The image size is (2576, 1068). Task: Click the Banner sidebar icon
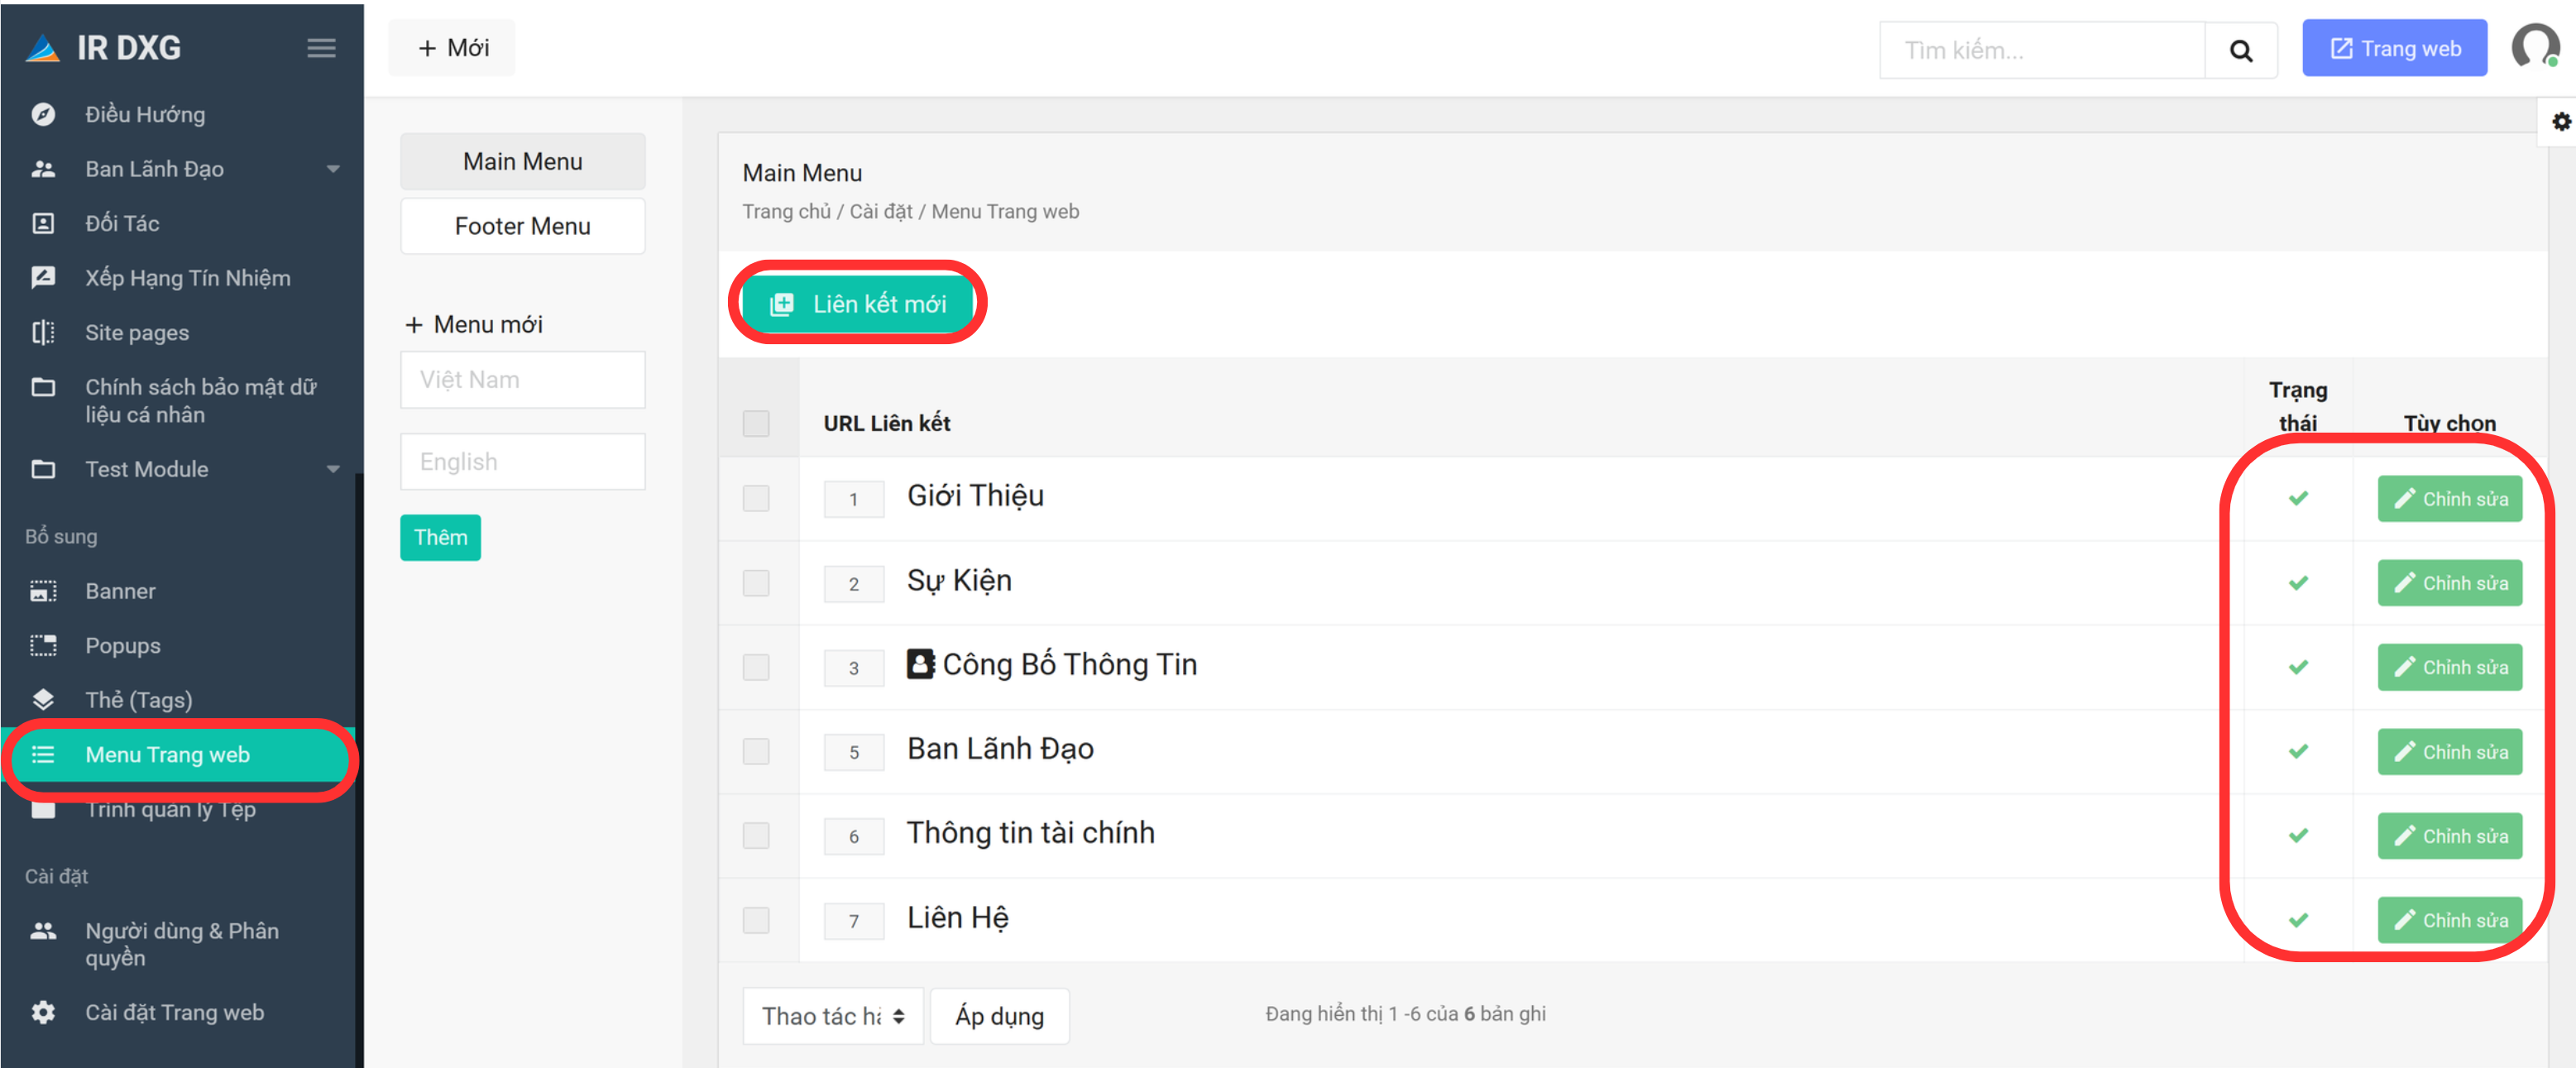(x=43, y=591)
